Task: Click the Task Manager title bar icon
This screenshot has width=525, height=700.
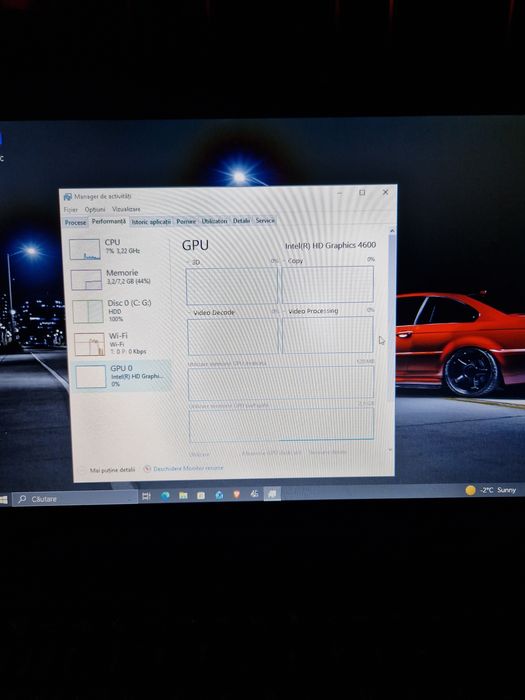Action: coord(67,197)
